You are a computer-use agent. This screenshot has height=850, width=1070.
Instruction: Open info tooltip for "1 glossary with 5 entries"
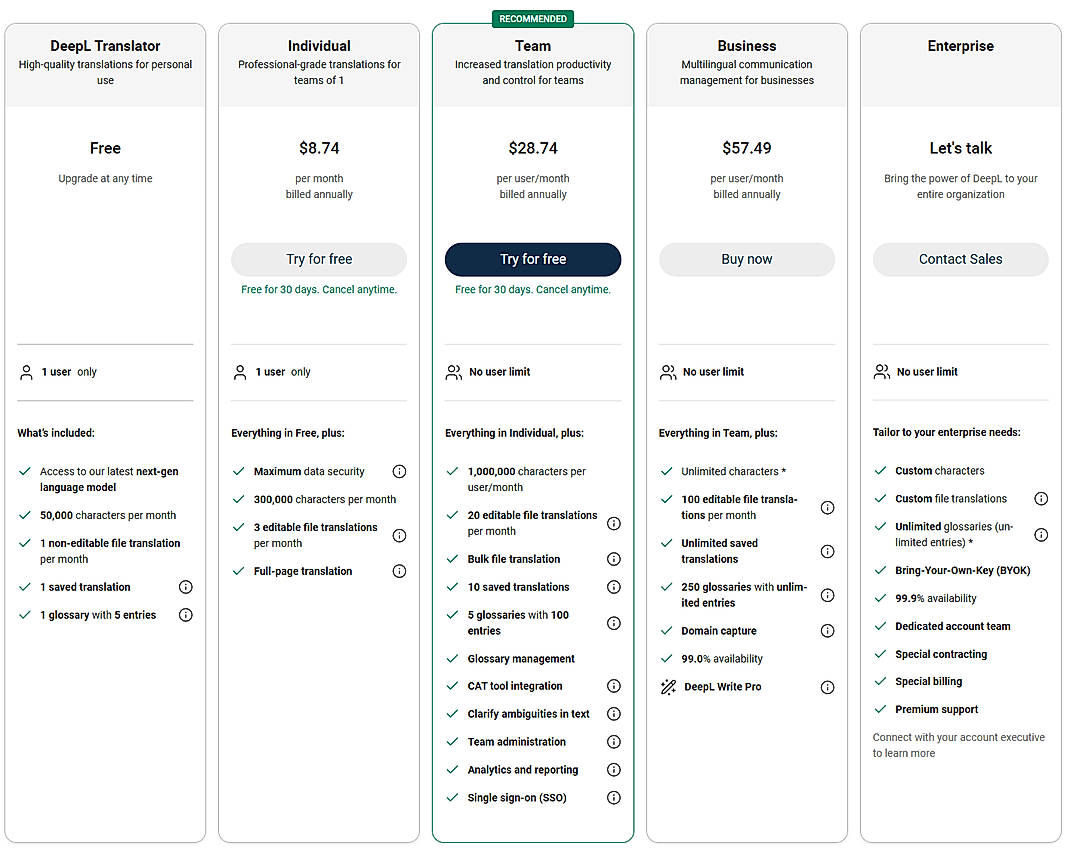tap(186, 615)
